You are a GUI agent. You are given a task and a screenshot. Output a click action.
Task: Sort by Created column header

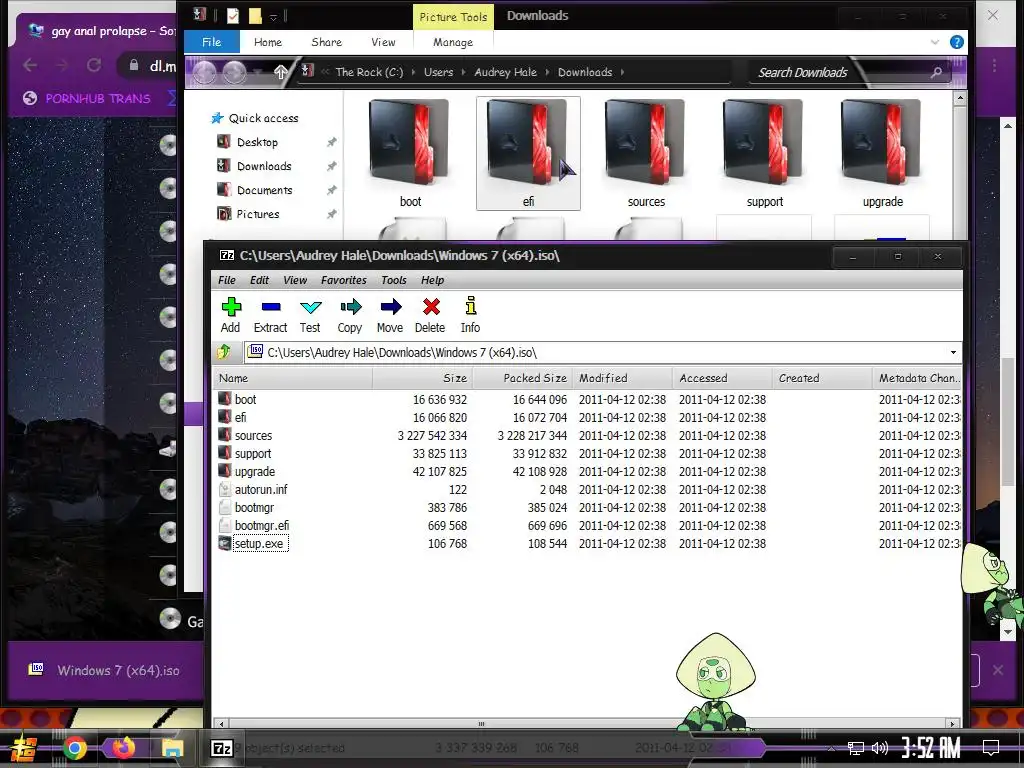point(822,378)
